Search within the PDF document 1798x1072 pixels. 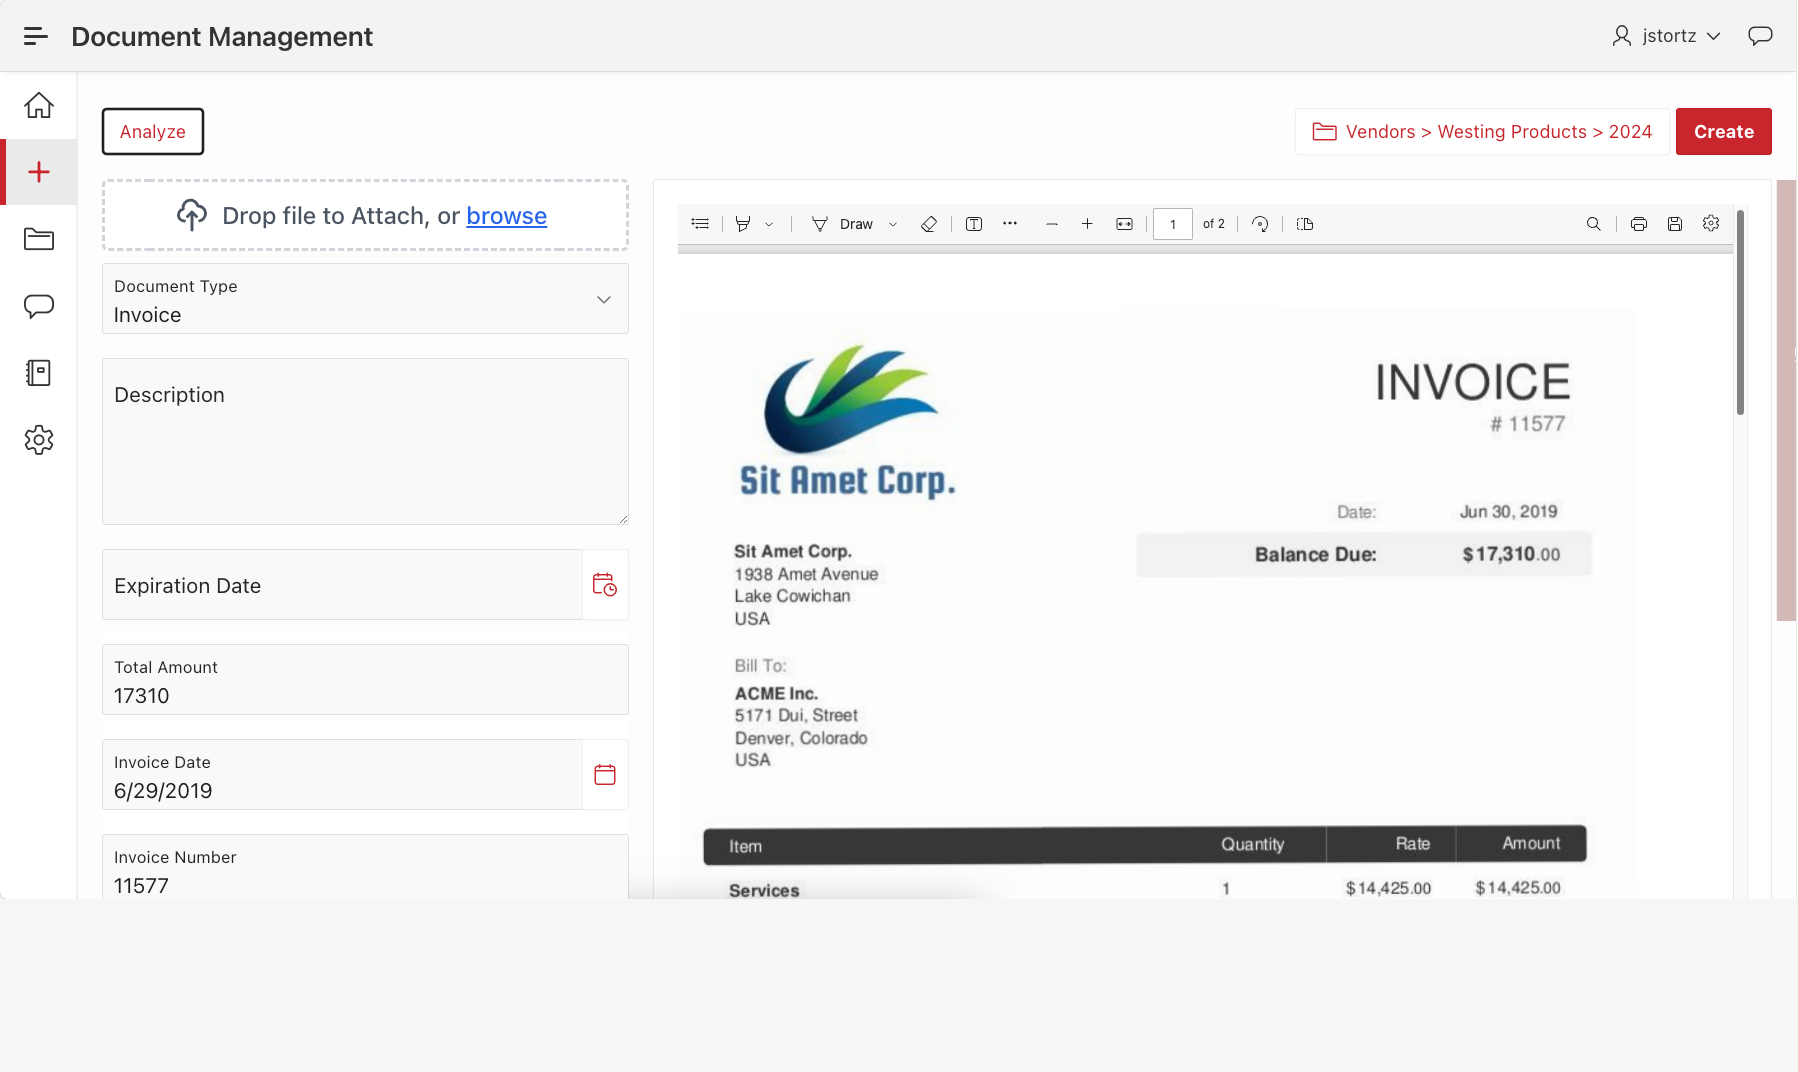(x=1594, y=224)
